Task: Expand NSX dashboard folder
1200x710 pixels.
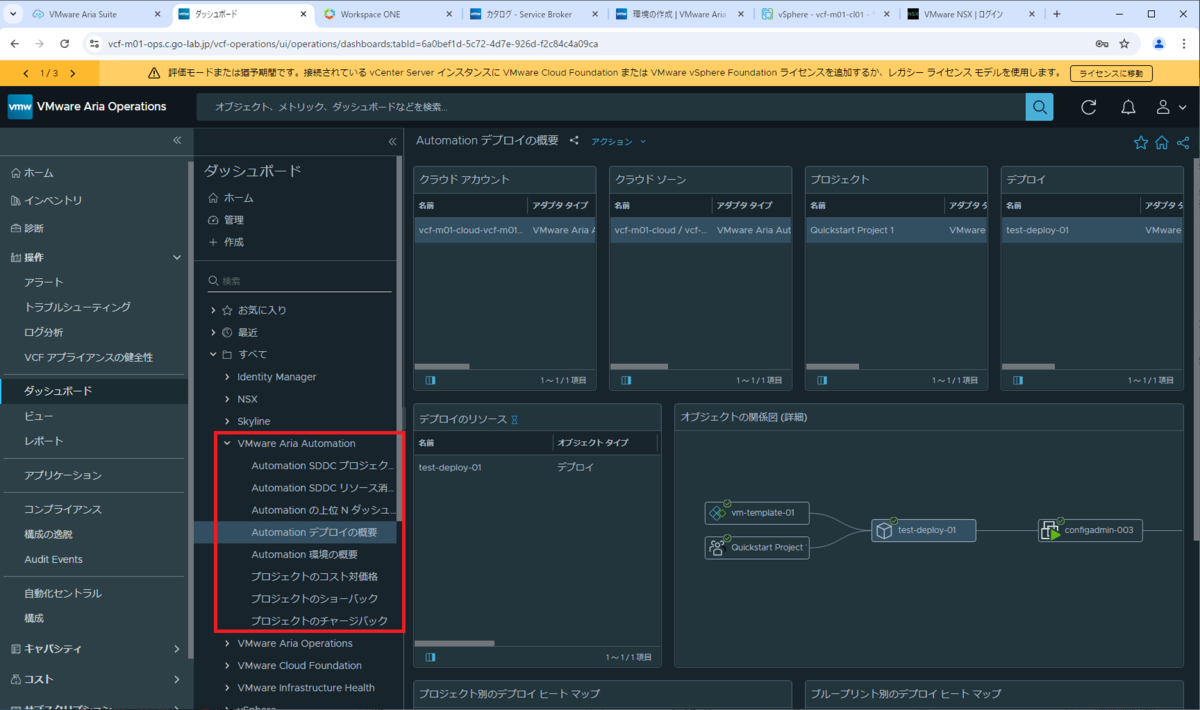Action: [227, 399]
